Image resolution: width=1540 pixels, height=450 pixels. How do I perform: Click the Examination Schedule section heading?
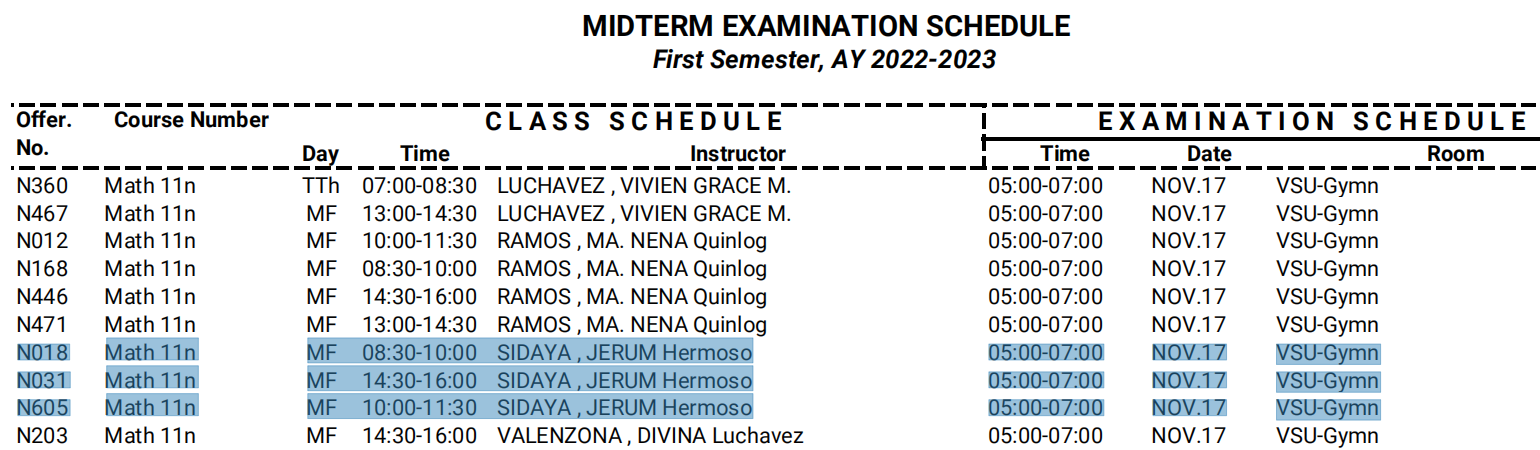[1313, 122]
